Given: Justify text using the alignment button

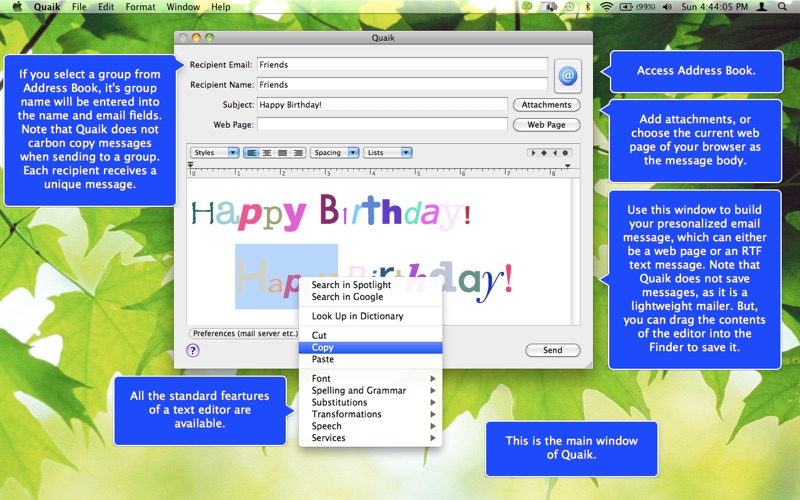Looking at the screenshot, I should [282, 153].
